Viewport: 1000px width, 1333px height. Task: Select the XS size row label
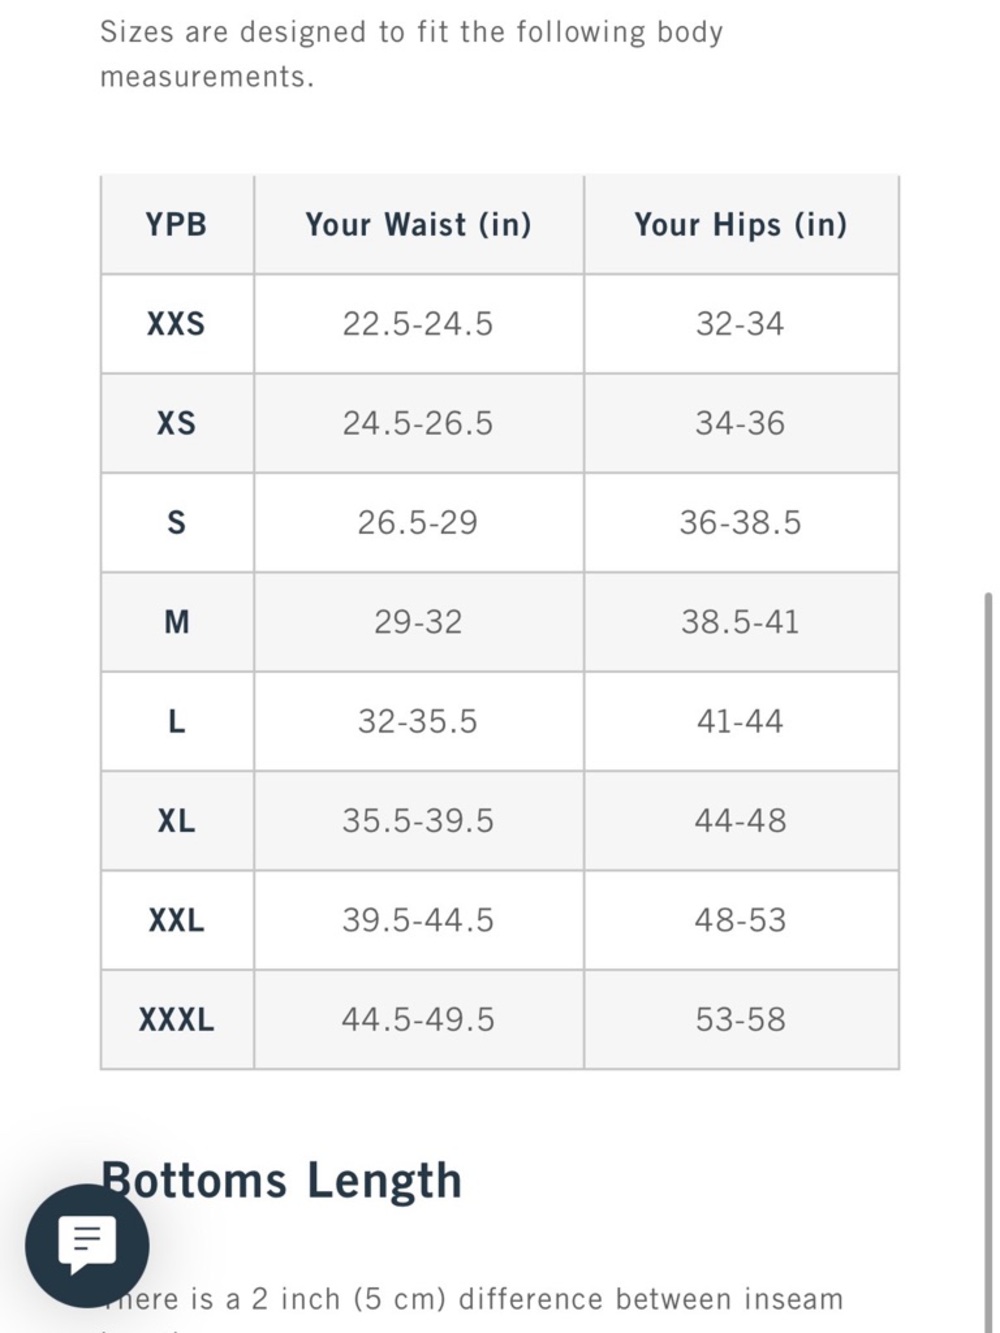176,423
